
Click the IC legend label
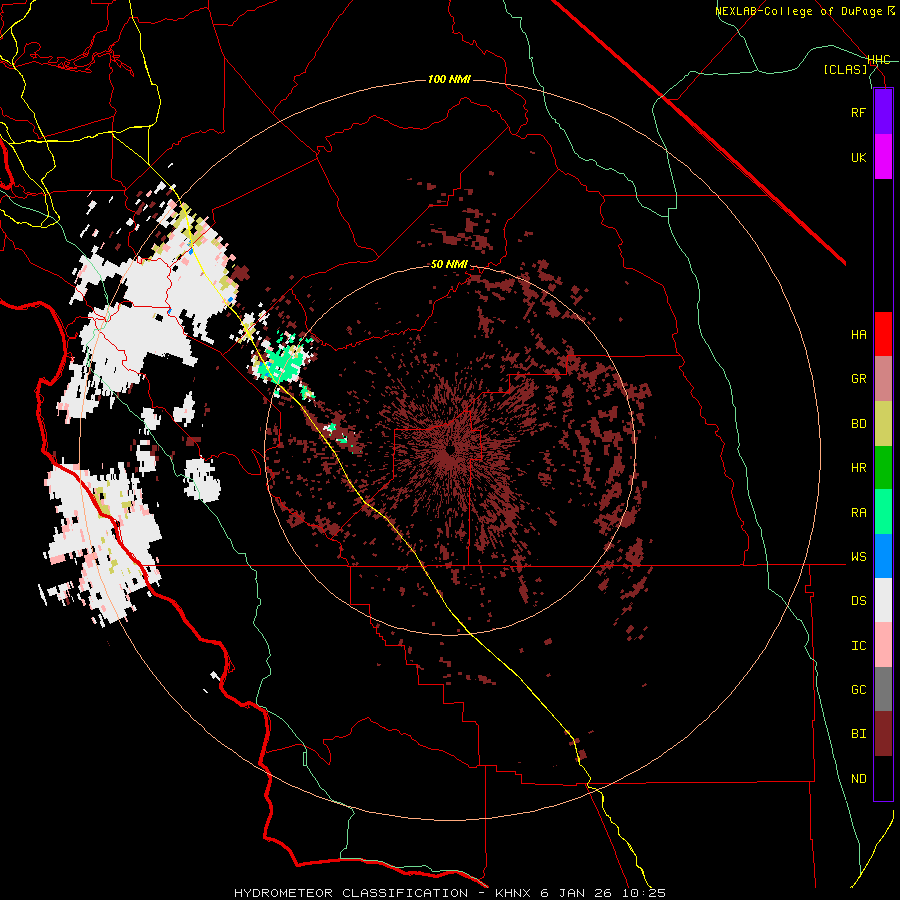[x=858, y=646]
